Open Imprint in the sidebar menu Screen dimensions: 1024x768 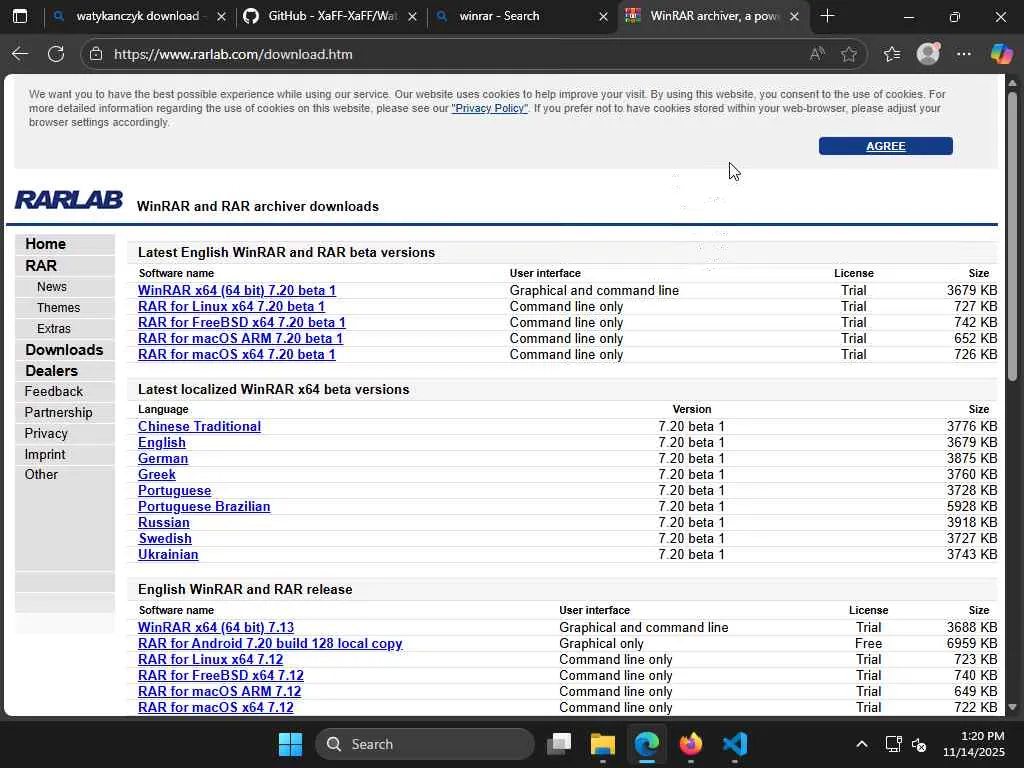(44, 454)
